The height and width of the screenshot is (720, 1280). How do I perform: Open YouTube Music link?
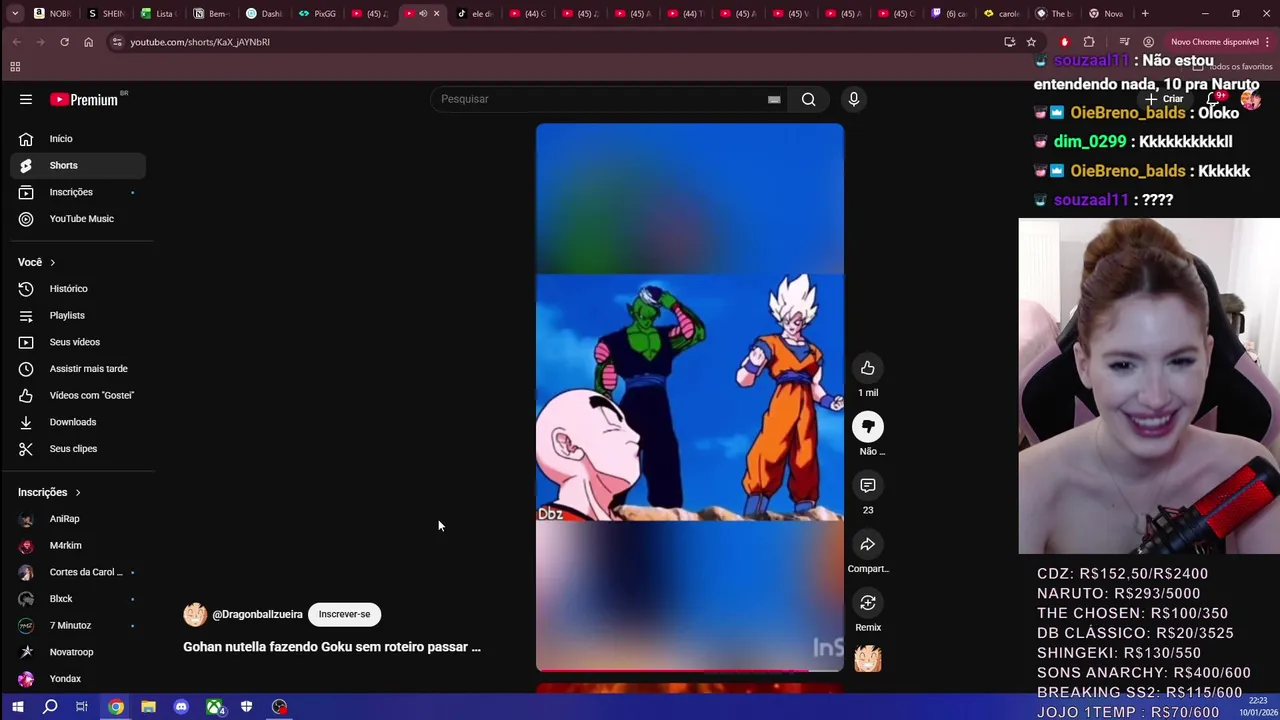[x=78, y=219]
